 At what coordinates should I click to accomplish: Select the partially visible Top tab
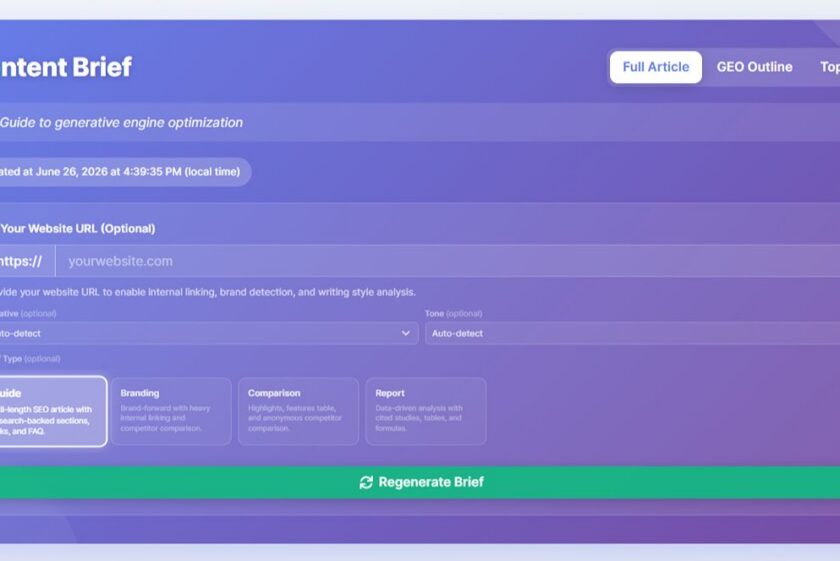[829, 67]
